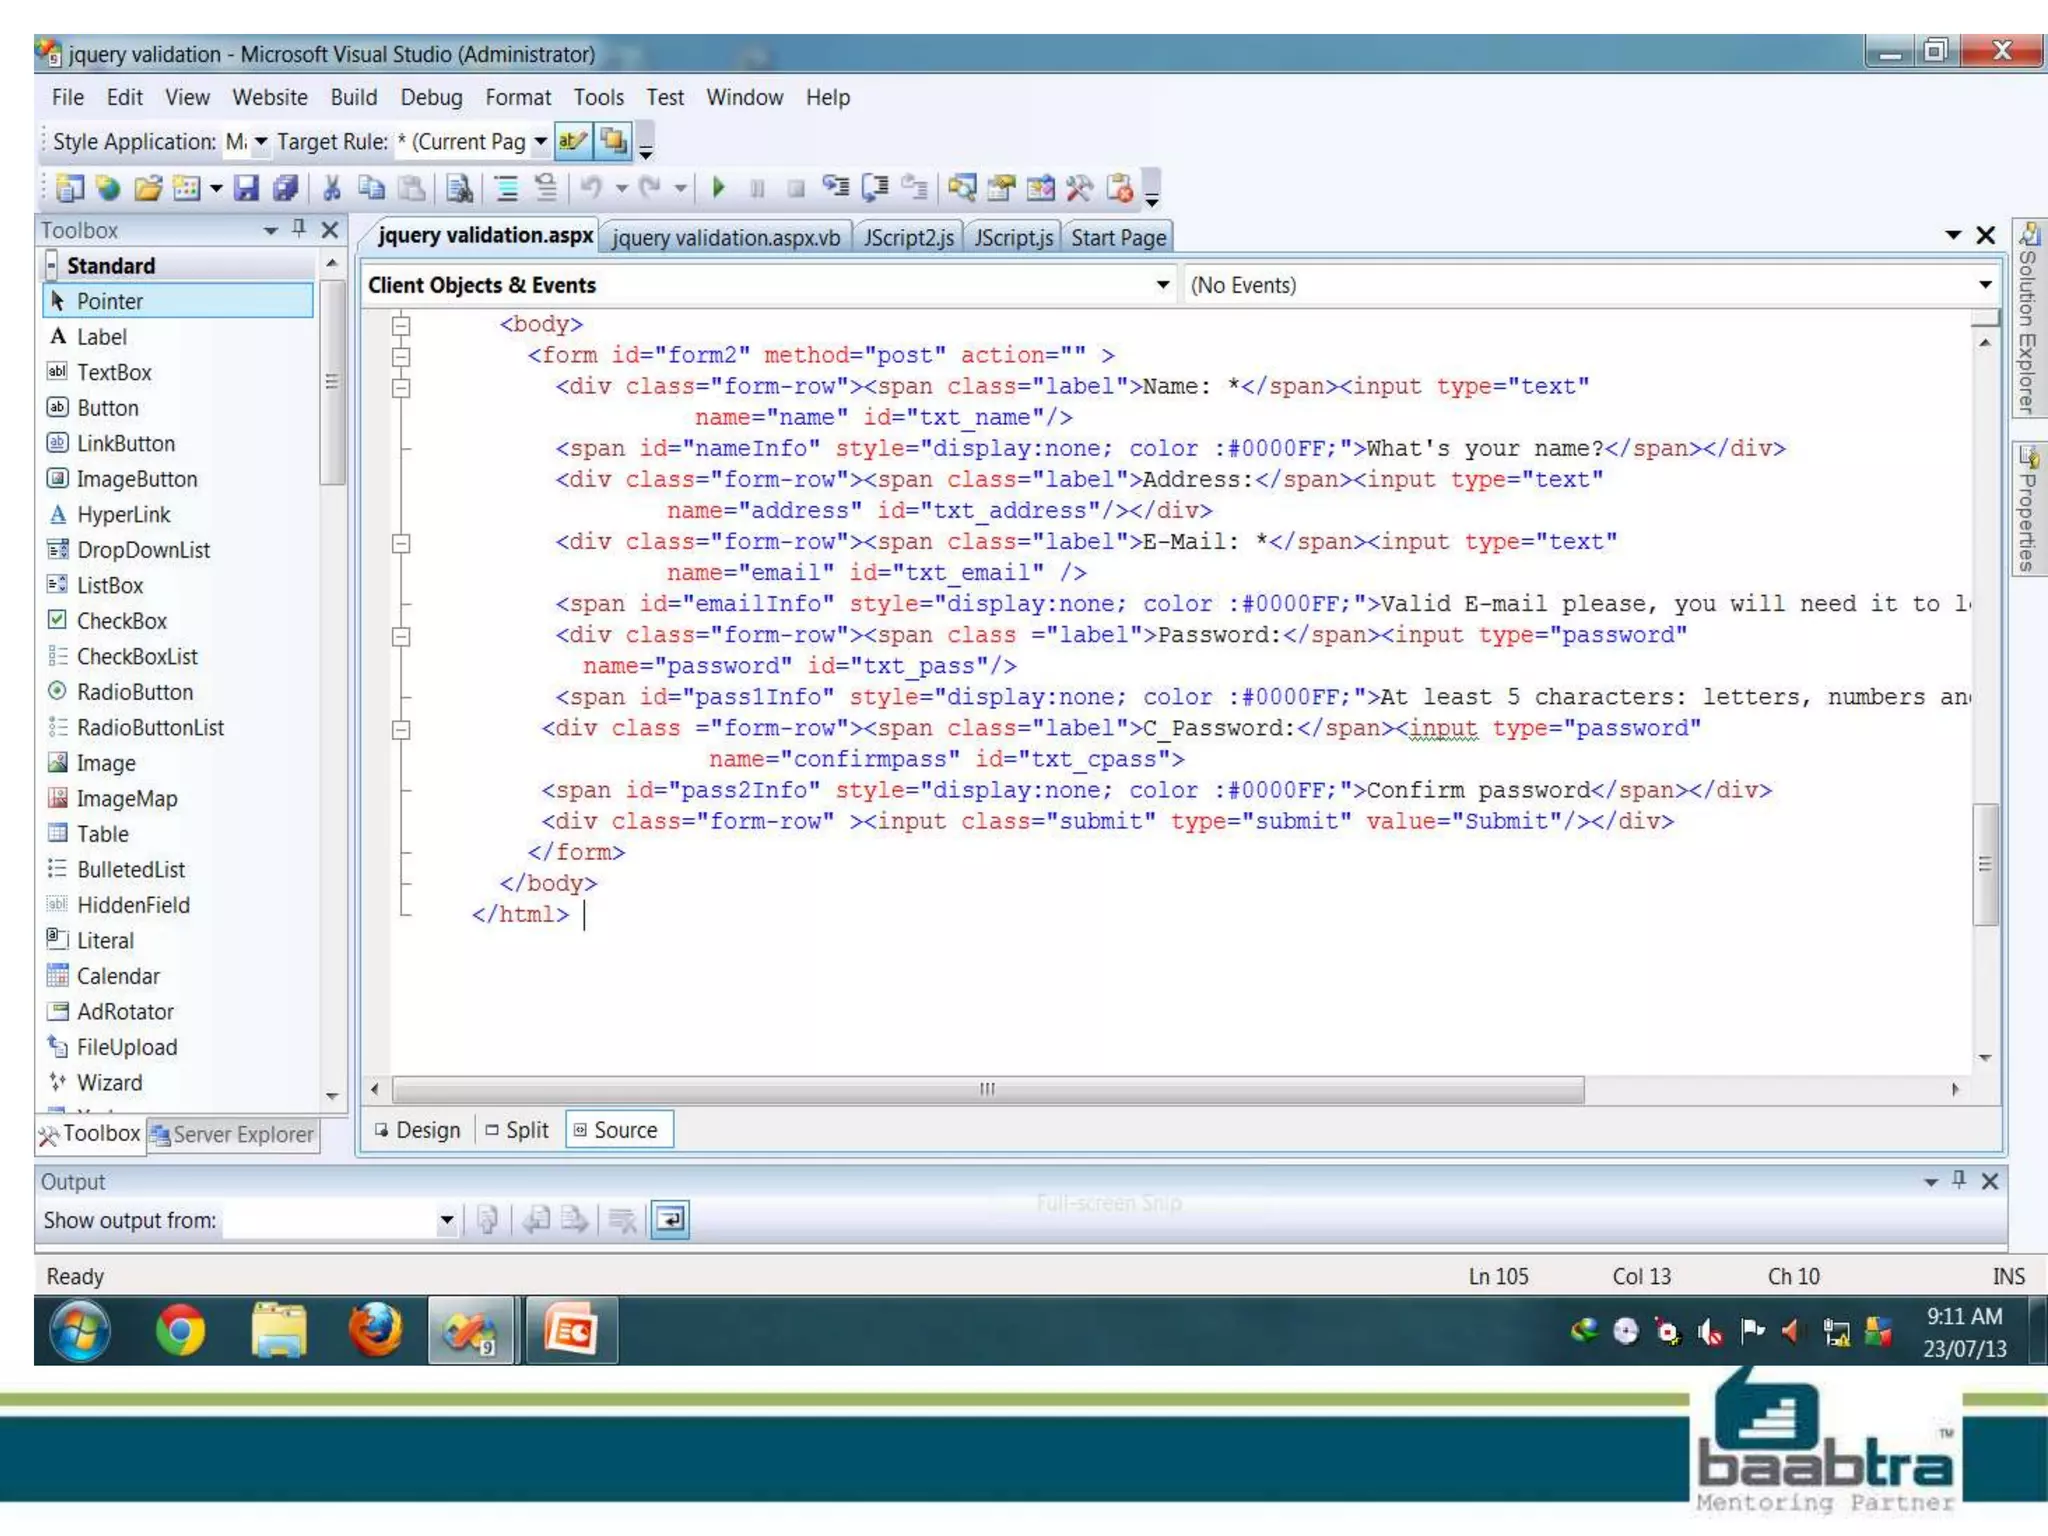The width and height of the screenshot is (2048, 1536).
Task: Collapse the body tag outline box
Action: 401,325
